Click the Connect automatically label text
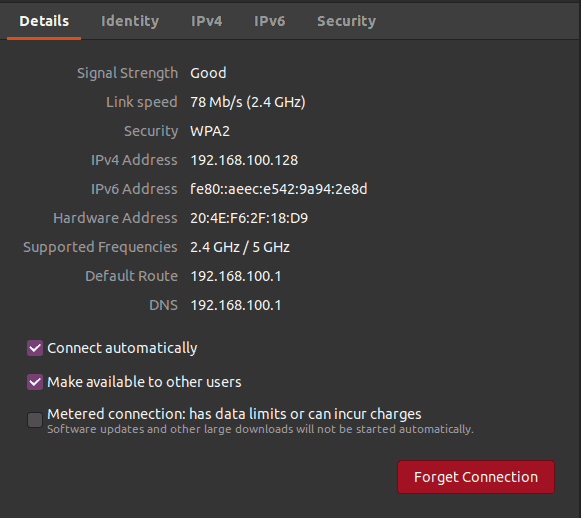This screenshot has height=518, width=581. coord(122,348)
